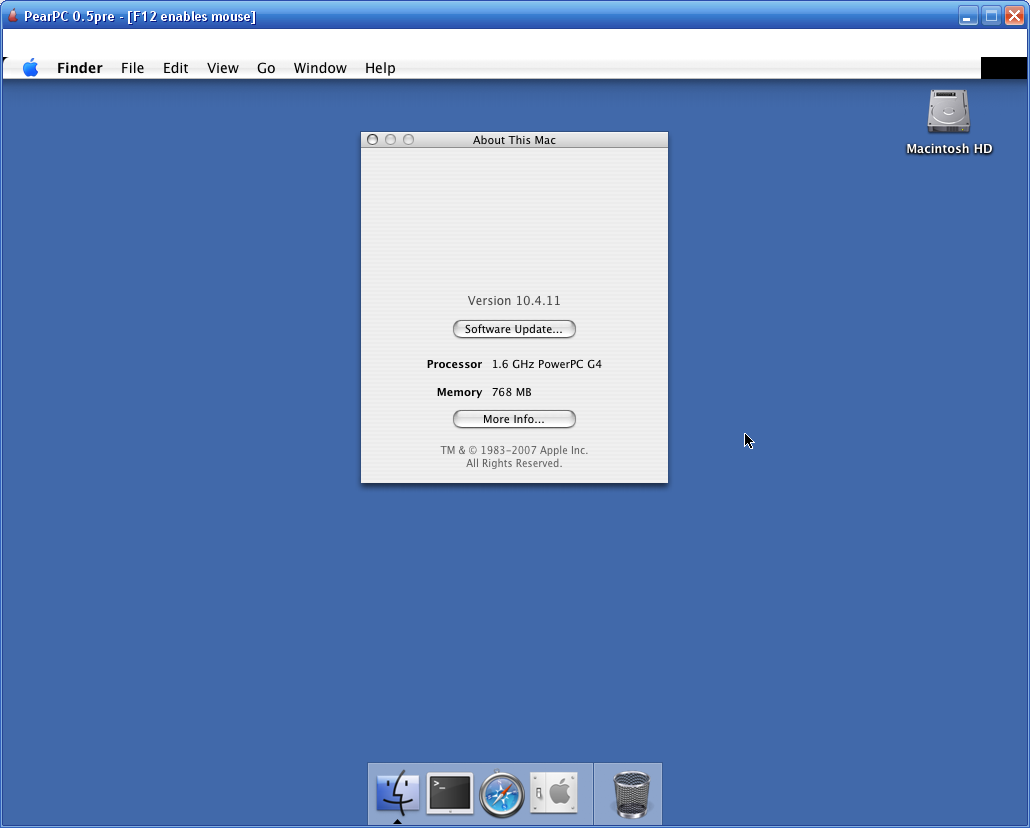Open the Help menu
1030x828 pixels.
tap(380, 68)
